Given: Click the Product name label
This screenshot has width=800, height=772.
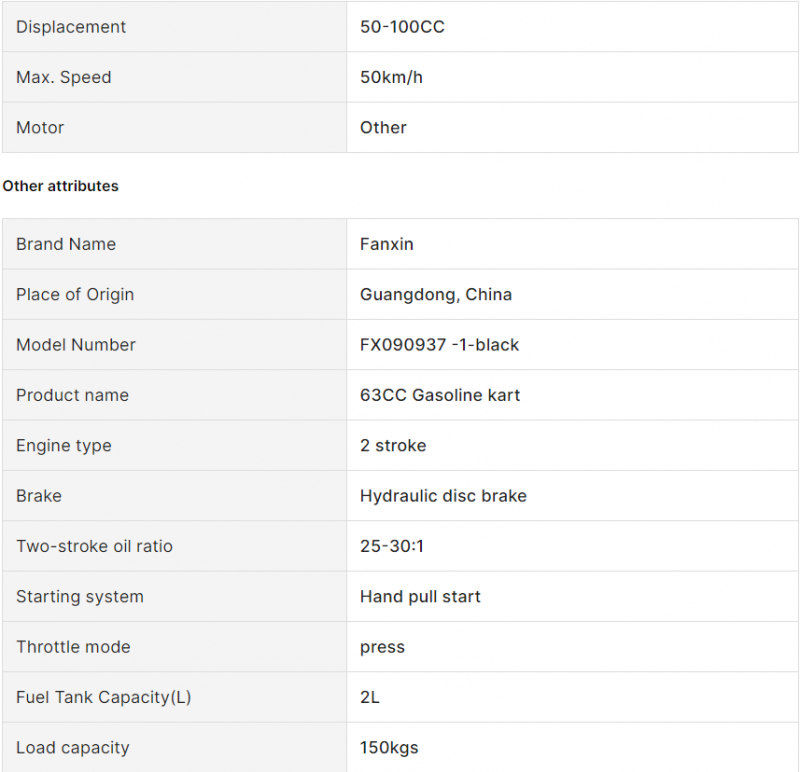Looking at the screenshot, I should [x=72, y=395].
